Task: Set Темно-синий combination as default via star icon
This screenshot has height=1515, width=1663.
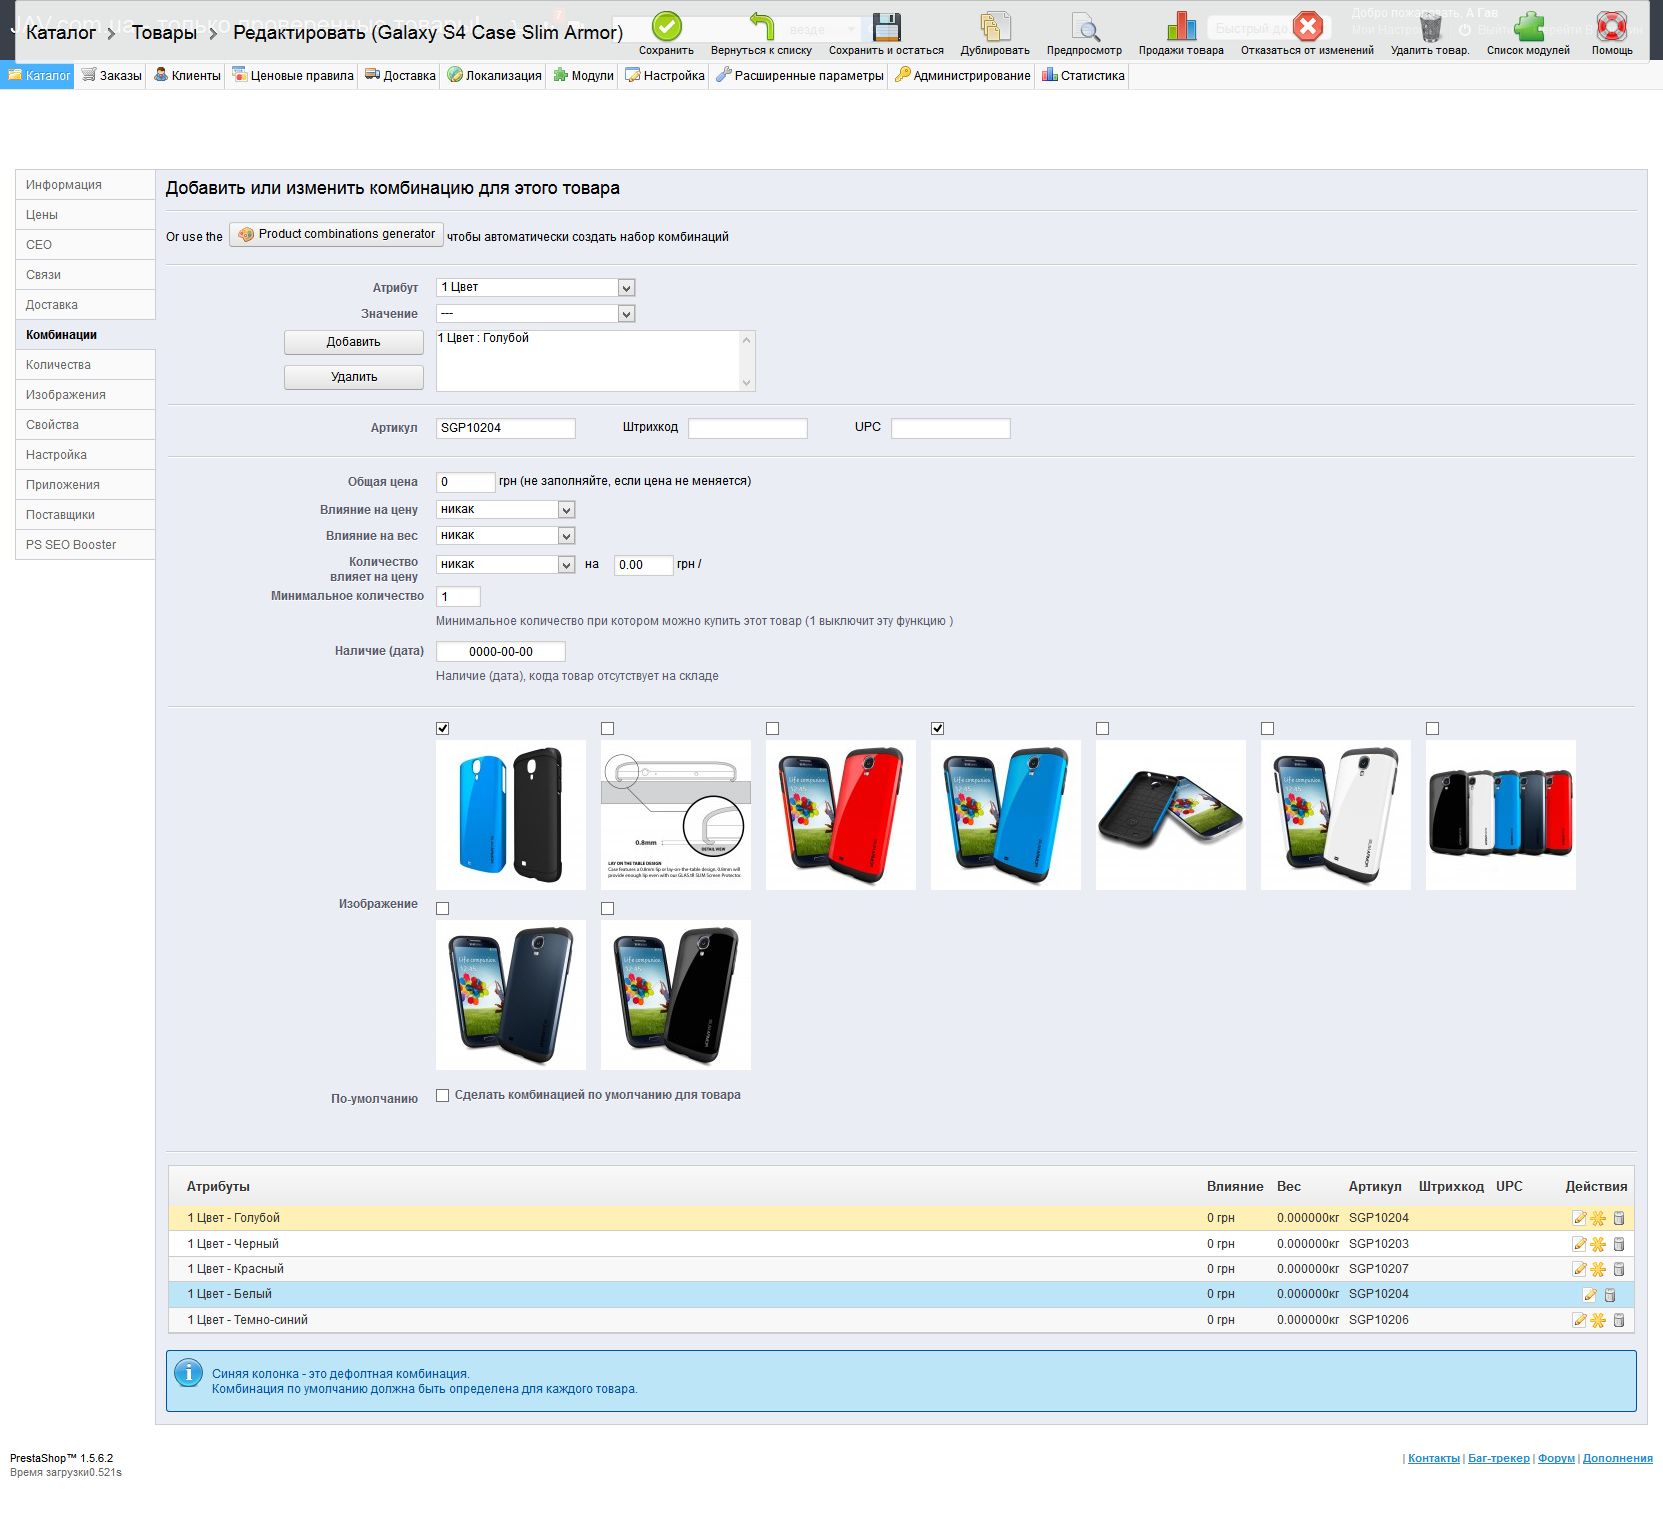Action: (1598, 1320)
